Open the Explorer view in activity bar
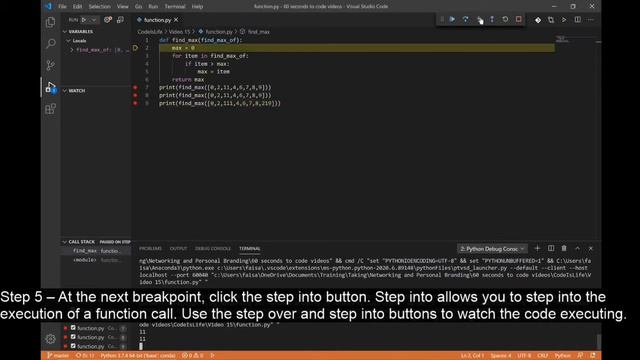Screen dimensions: 640x360 [x=51, y=22]
